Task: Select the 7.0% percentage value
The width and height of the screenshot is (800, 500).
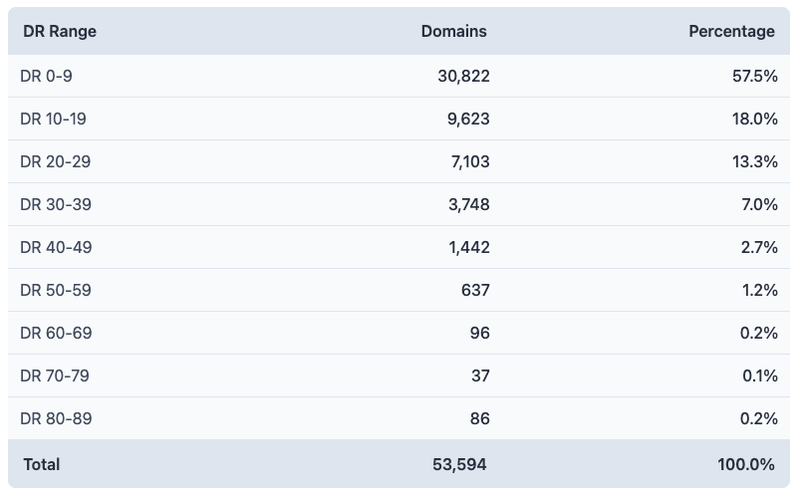Action: click(x=759, y=204)
